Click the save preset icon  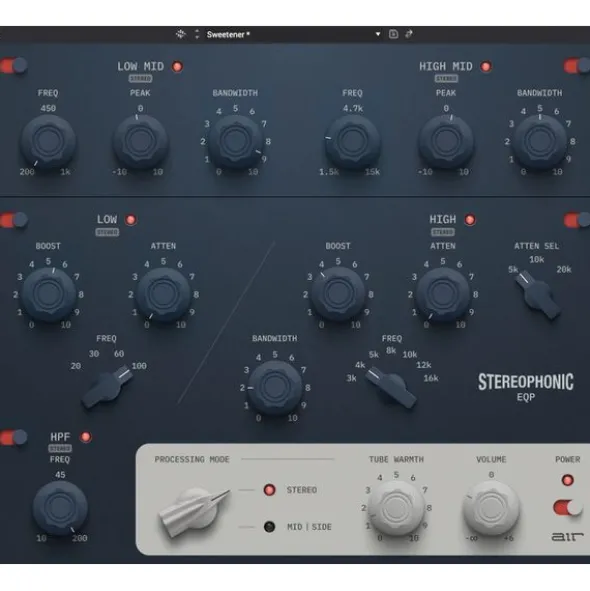pyautogui.click(x=393, y=34)
